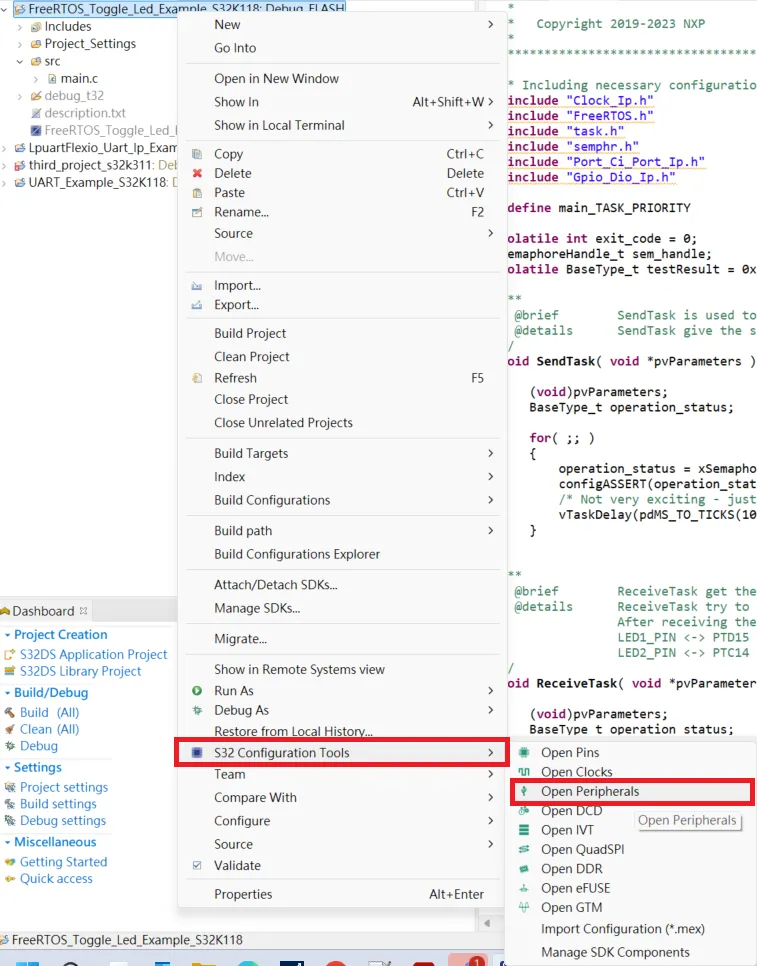Image resolution: width=757 pixels, height=966 pixels.
Task: Click the Open Pins chip icon
Action: coord(524,752)
